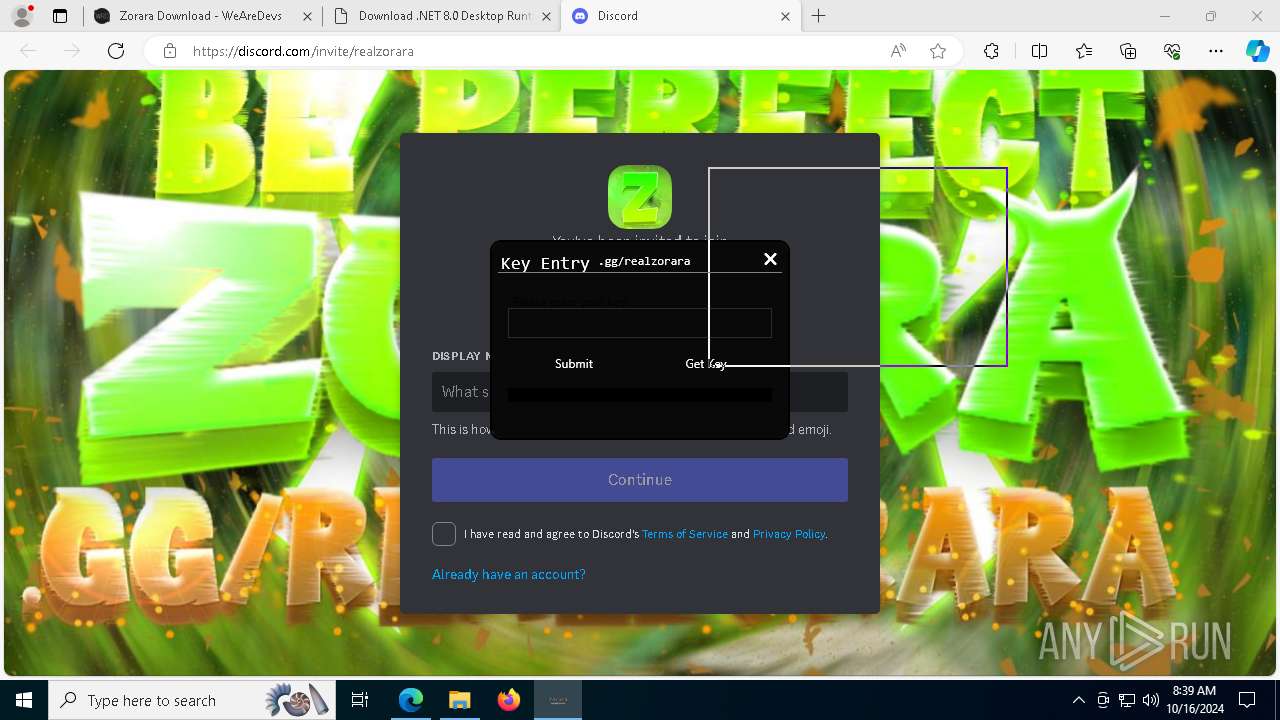Open the browser profile icon
1280x720 pixels.
click(x=22, y=16)
